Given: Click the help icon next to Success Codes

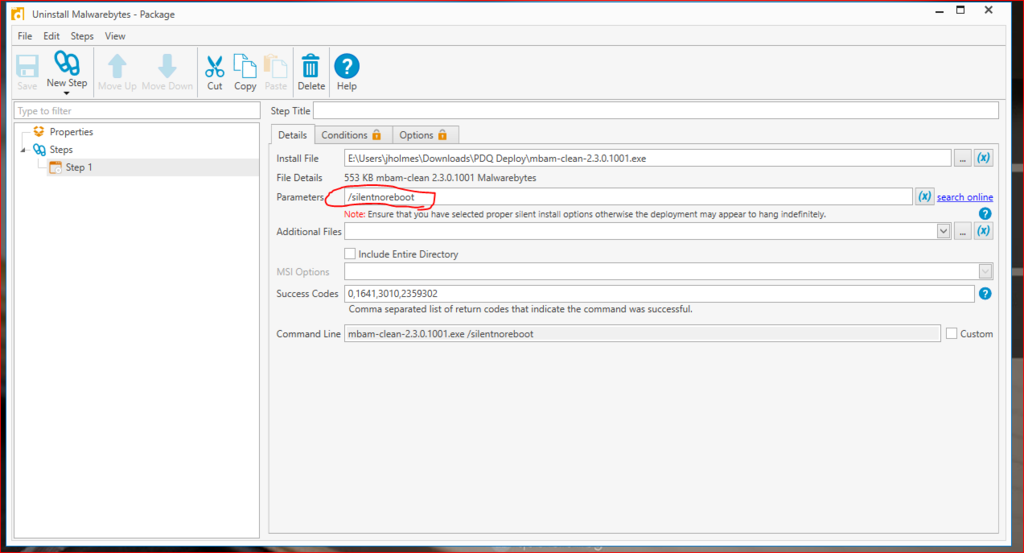Looking at the screenshot, I should (x=985, y=294).
